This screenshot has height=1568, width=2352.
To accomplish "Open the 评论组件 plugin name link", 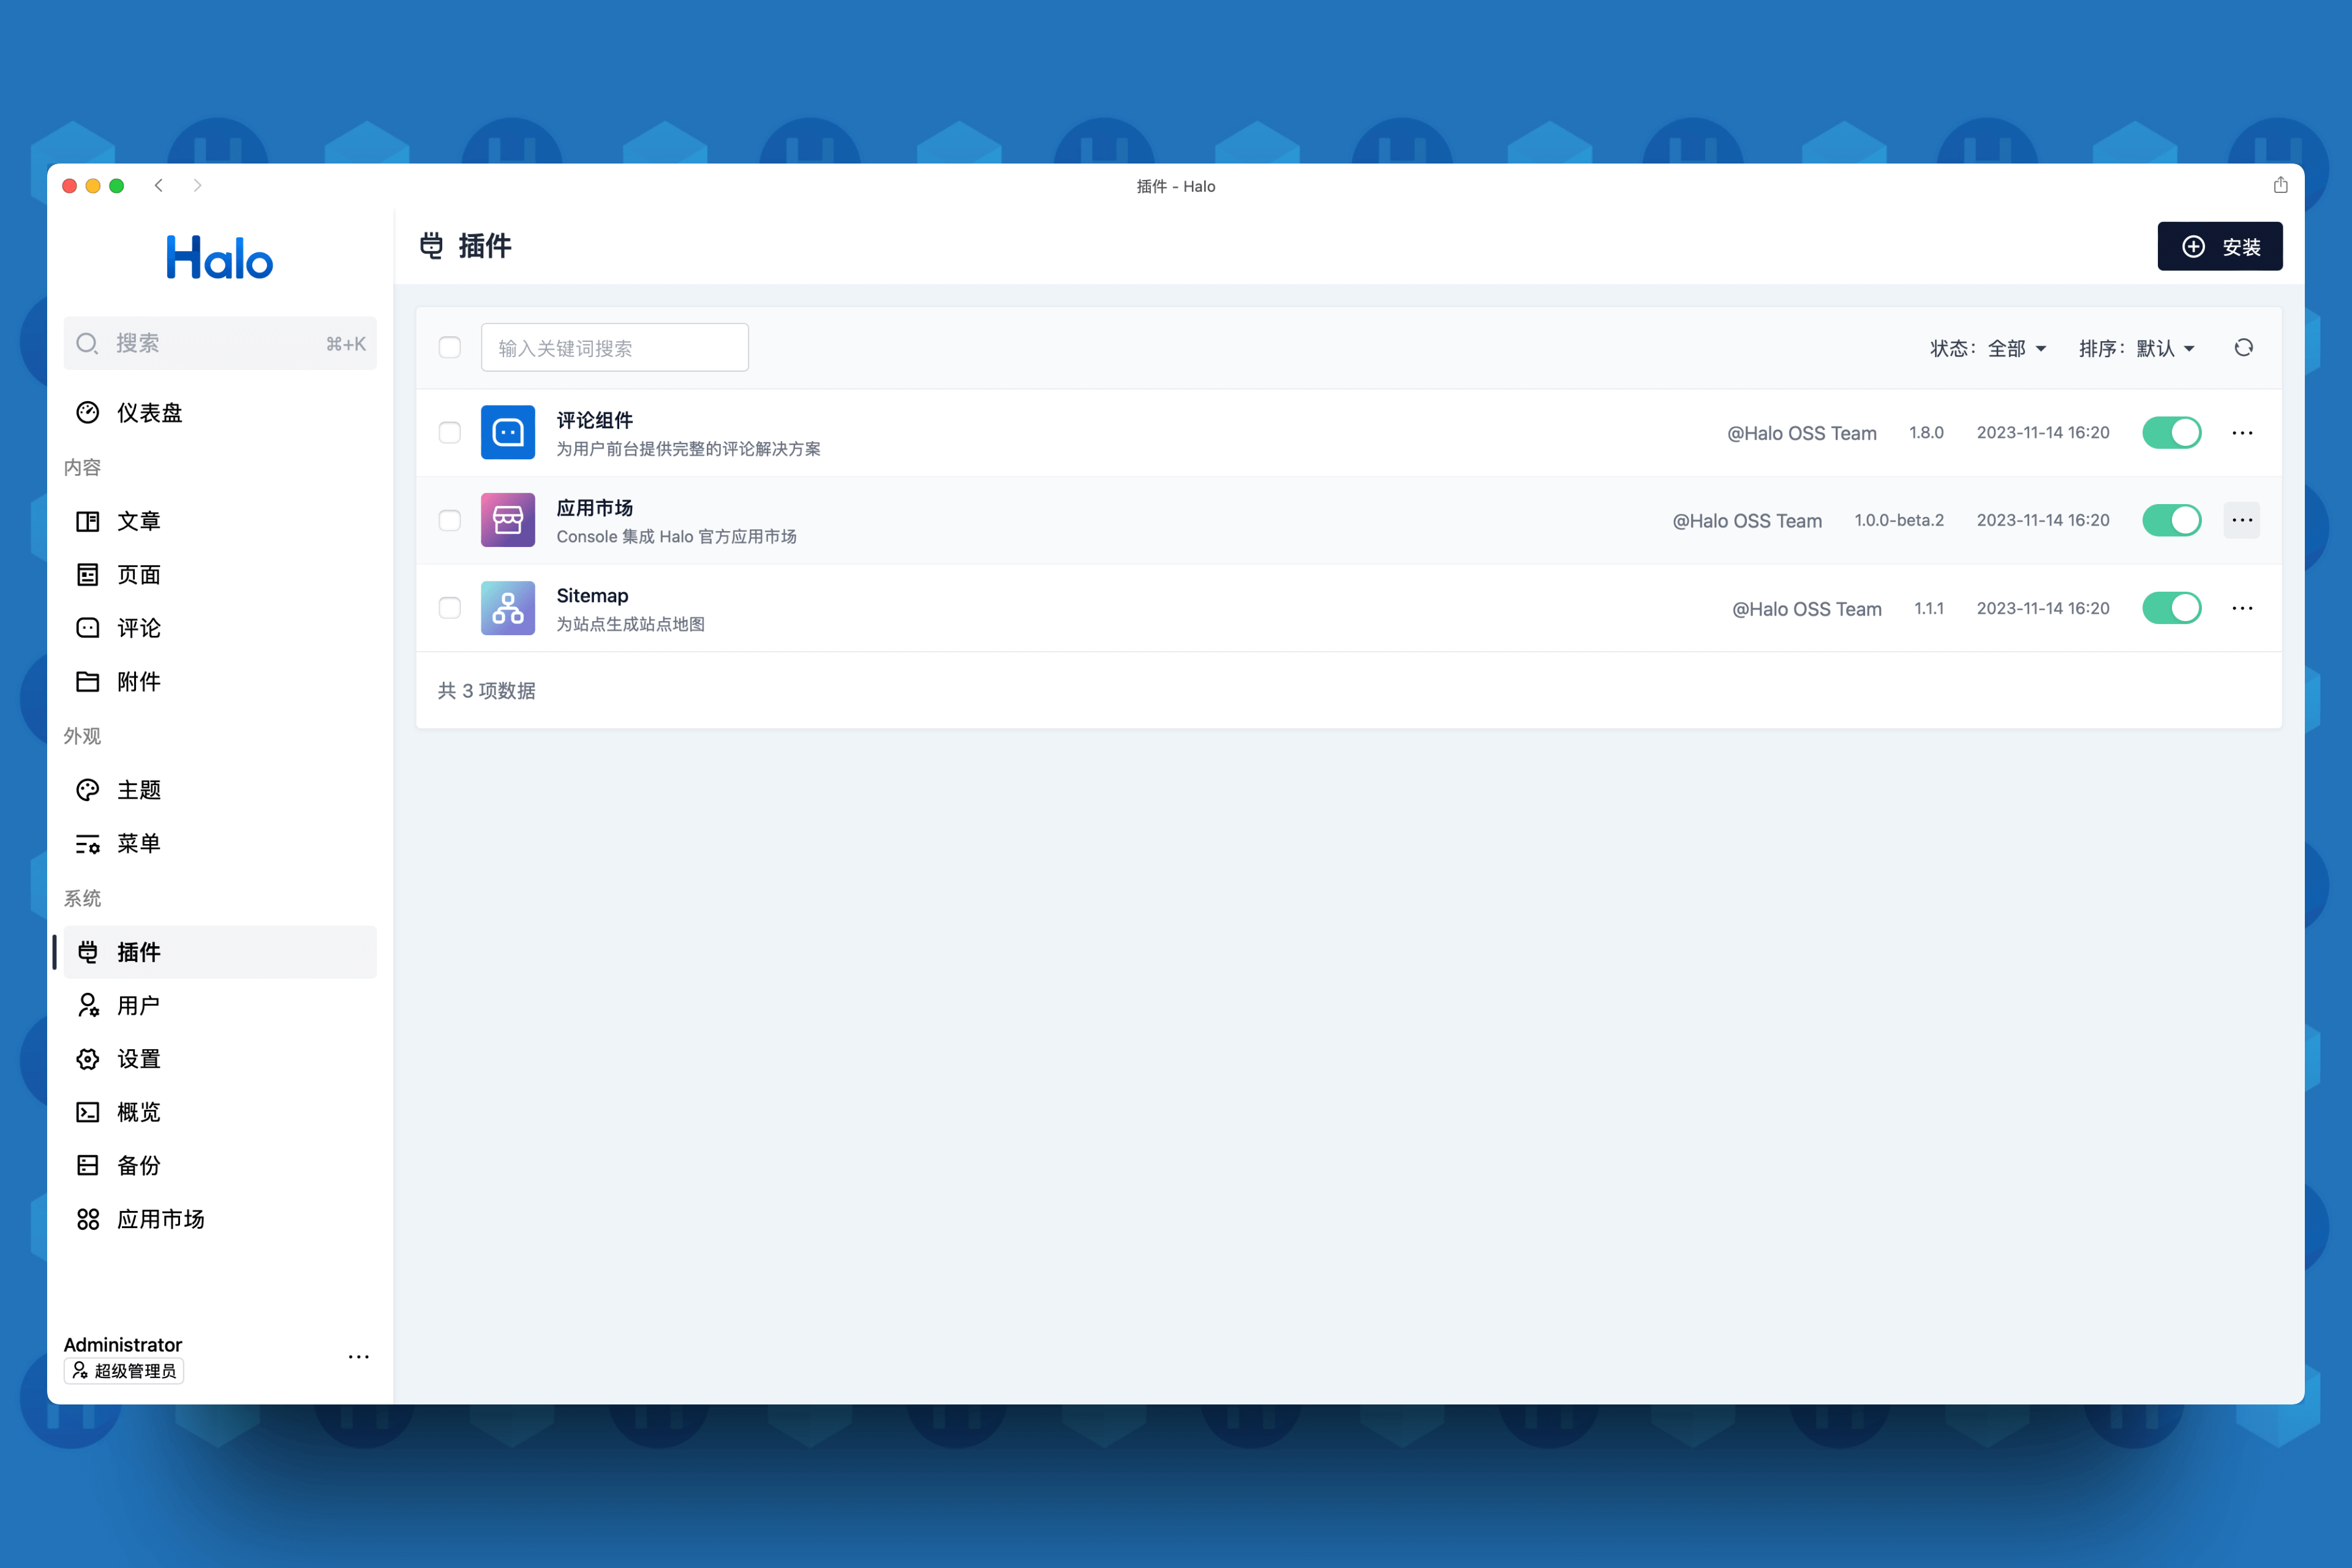I will 594,420.
